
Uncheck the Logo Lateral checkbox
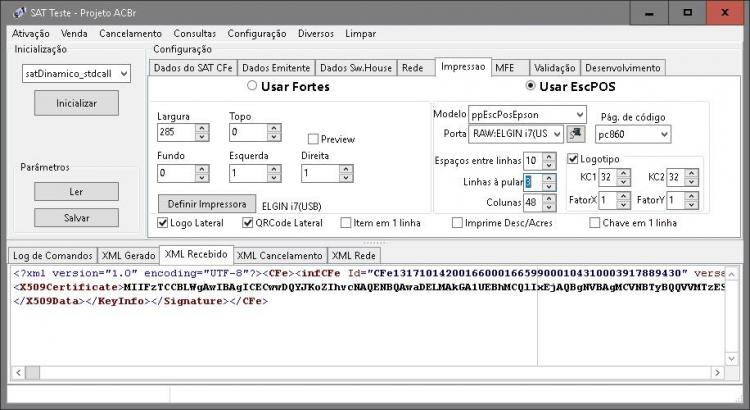tap(163, 223)
